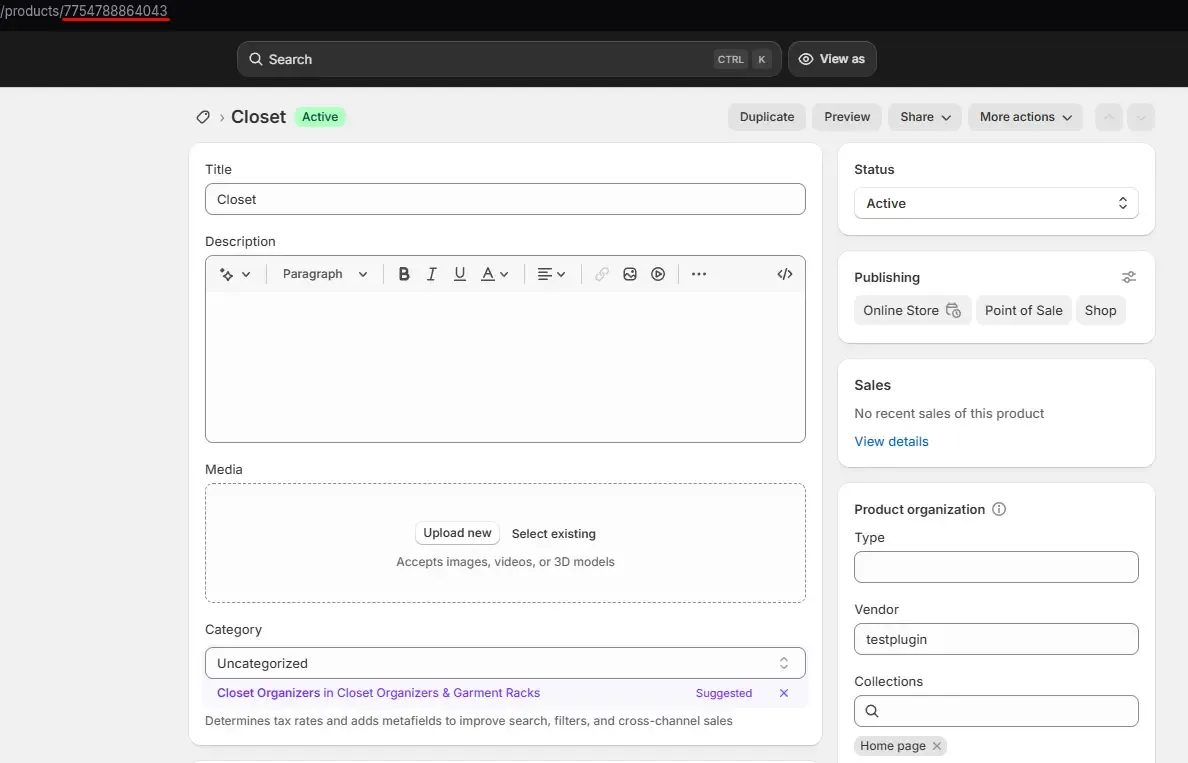The width and height of the screenshot is (1188, 763).
Task: Open more formatting options with the ellipsis icon
Action: click(x=699, y=273)
